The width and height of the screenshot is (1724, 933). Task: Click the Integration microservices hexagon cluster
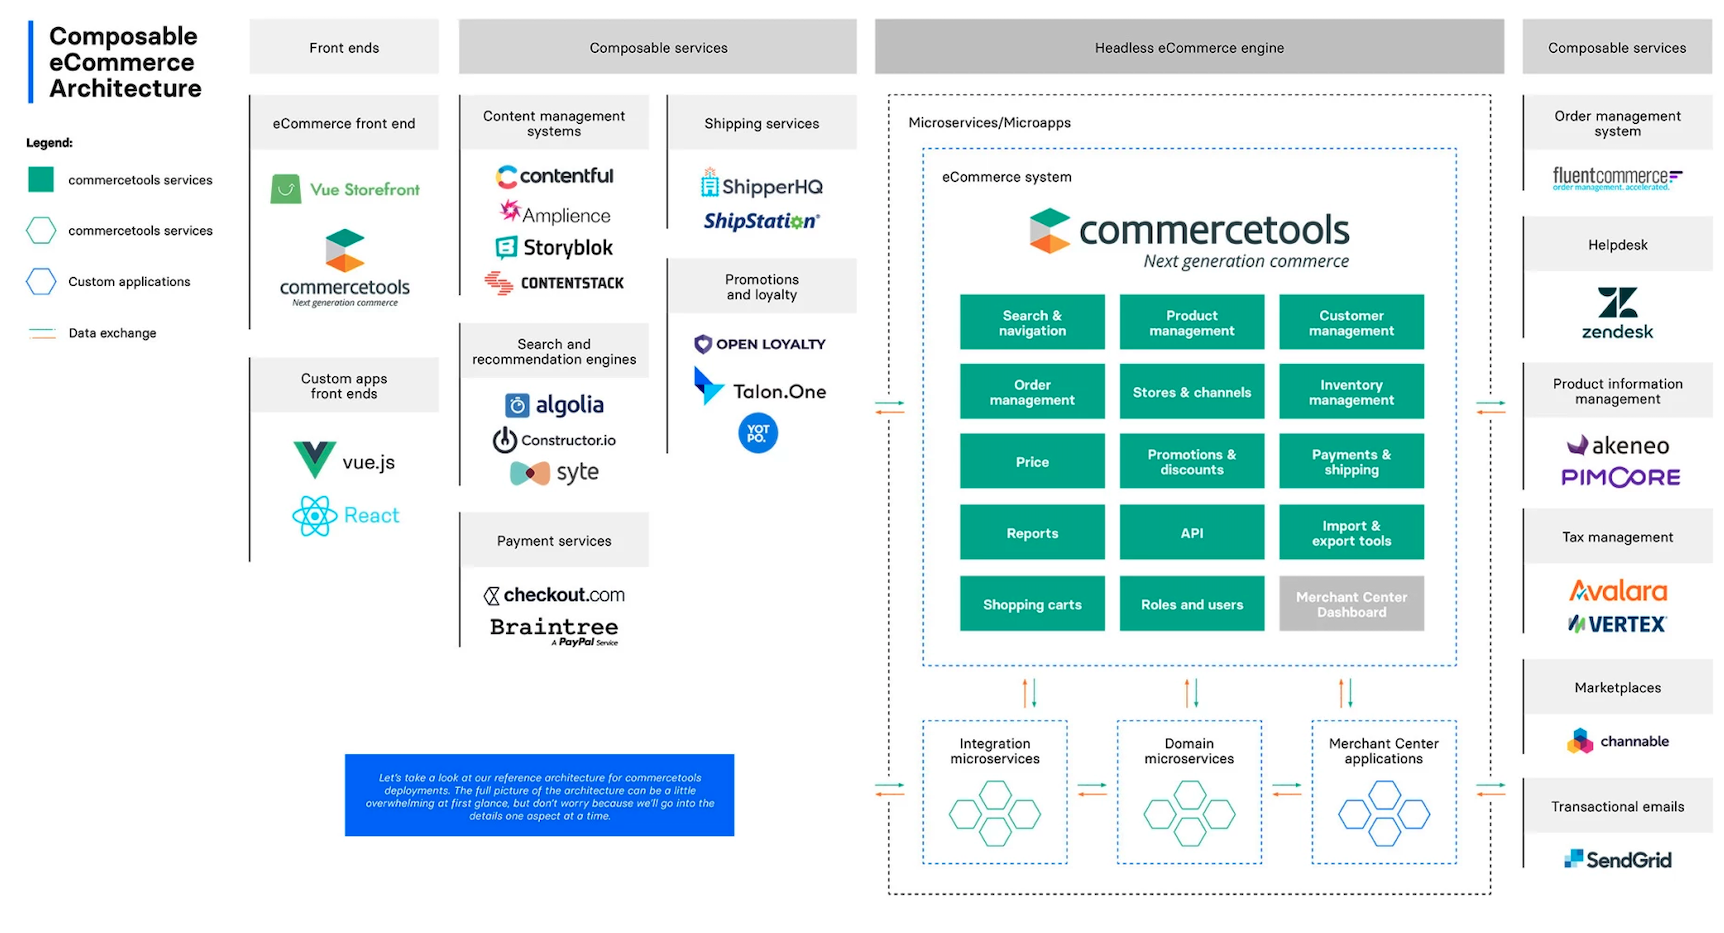point(994,813)
